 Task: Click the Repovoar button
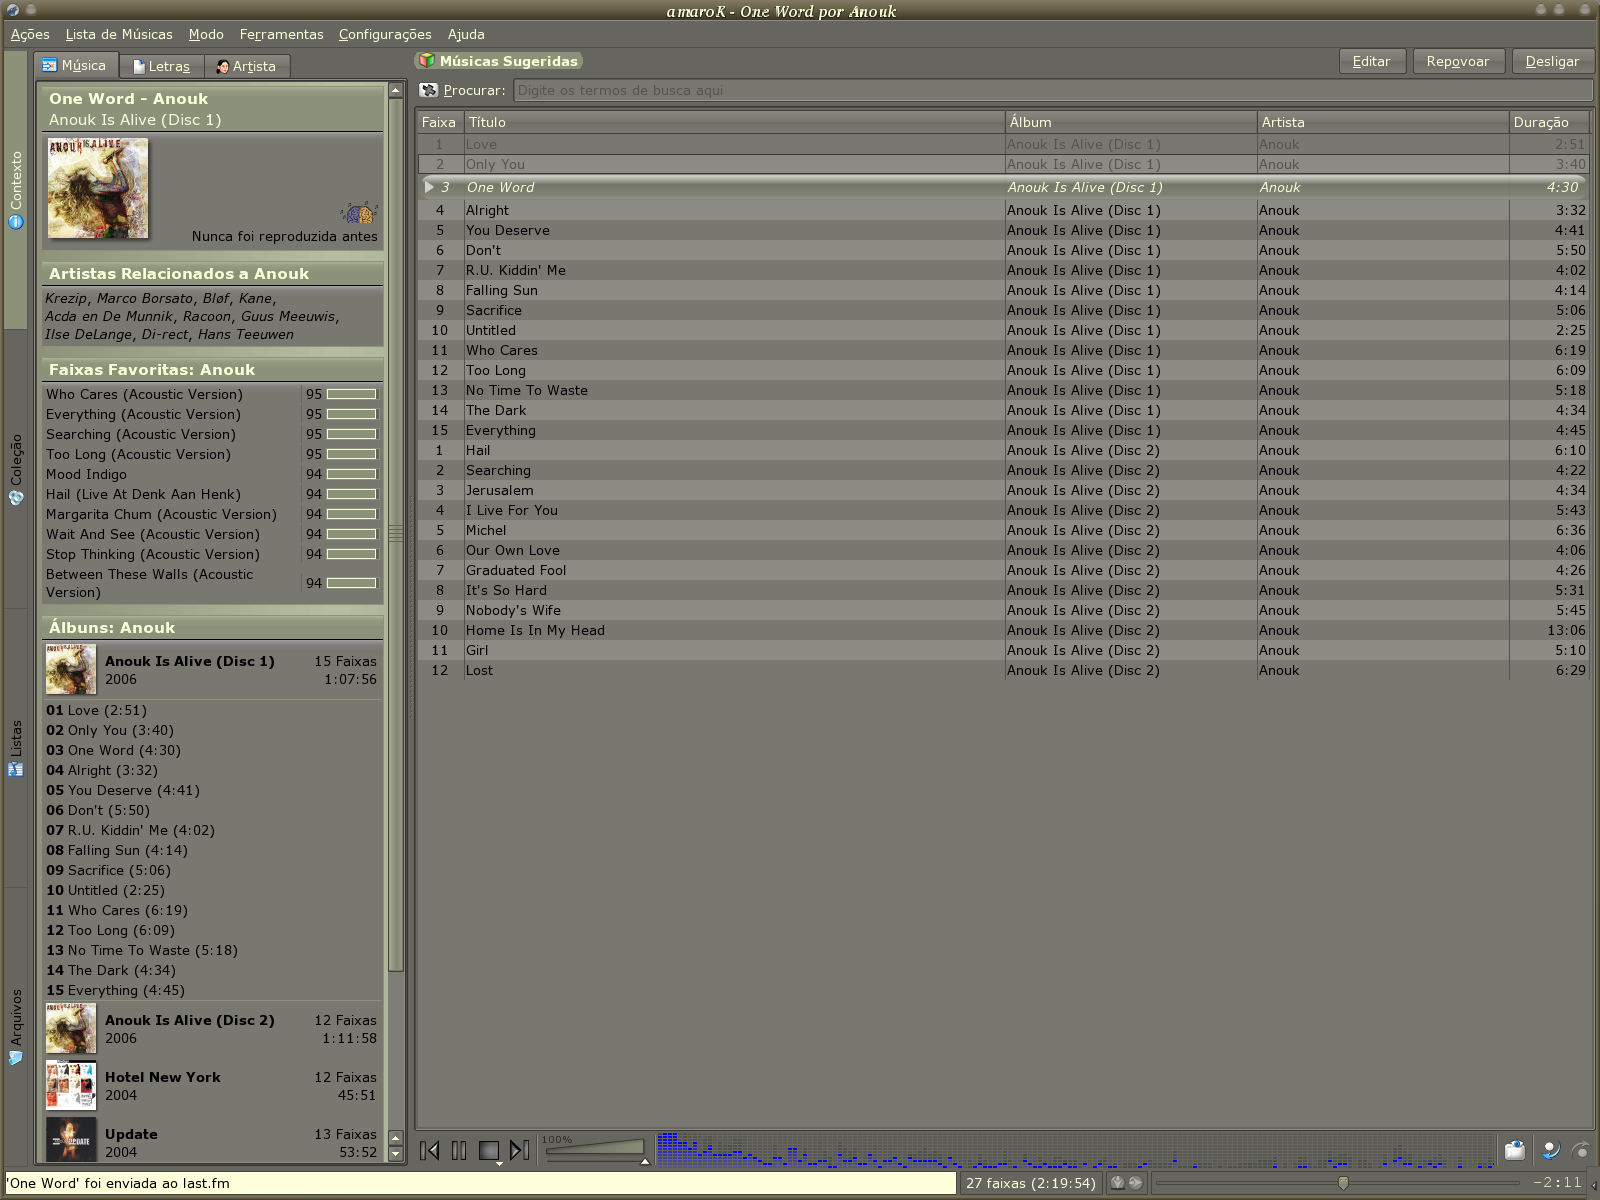(1458, 61)
